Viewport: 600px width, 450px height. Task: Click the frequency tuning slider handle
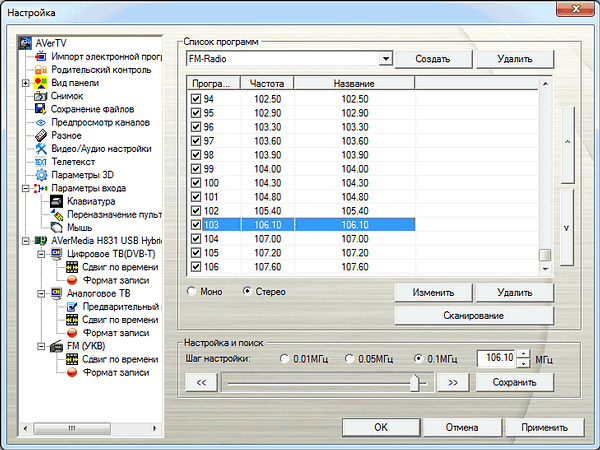(x=415, y=383)
